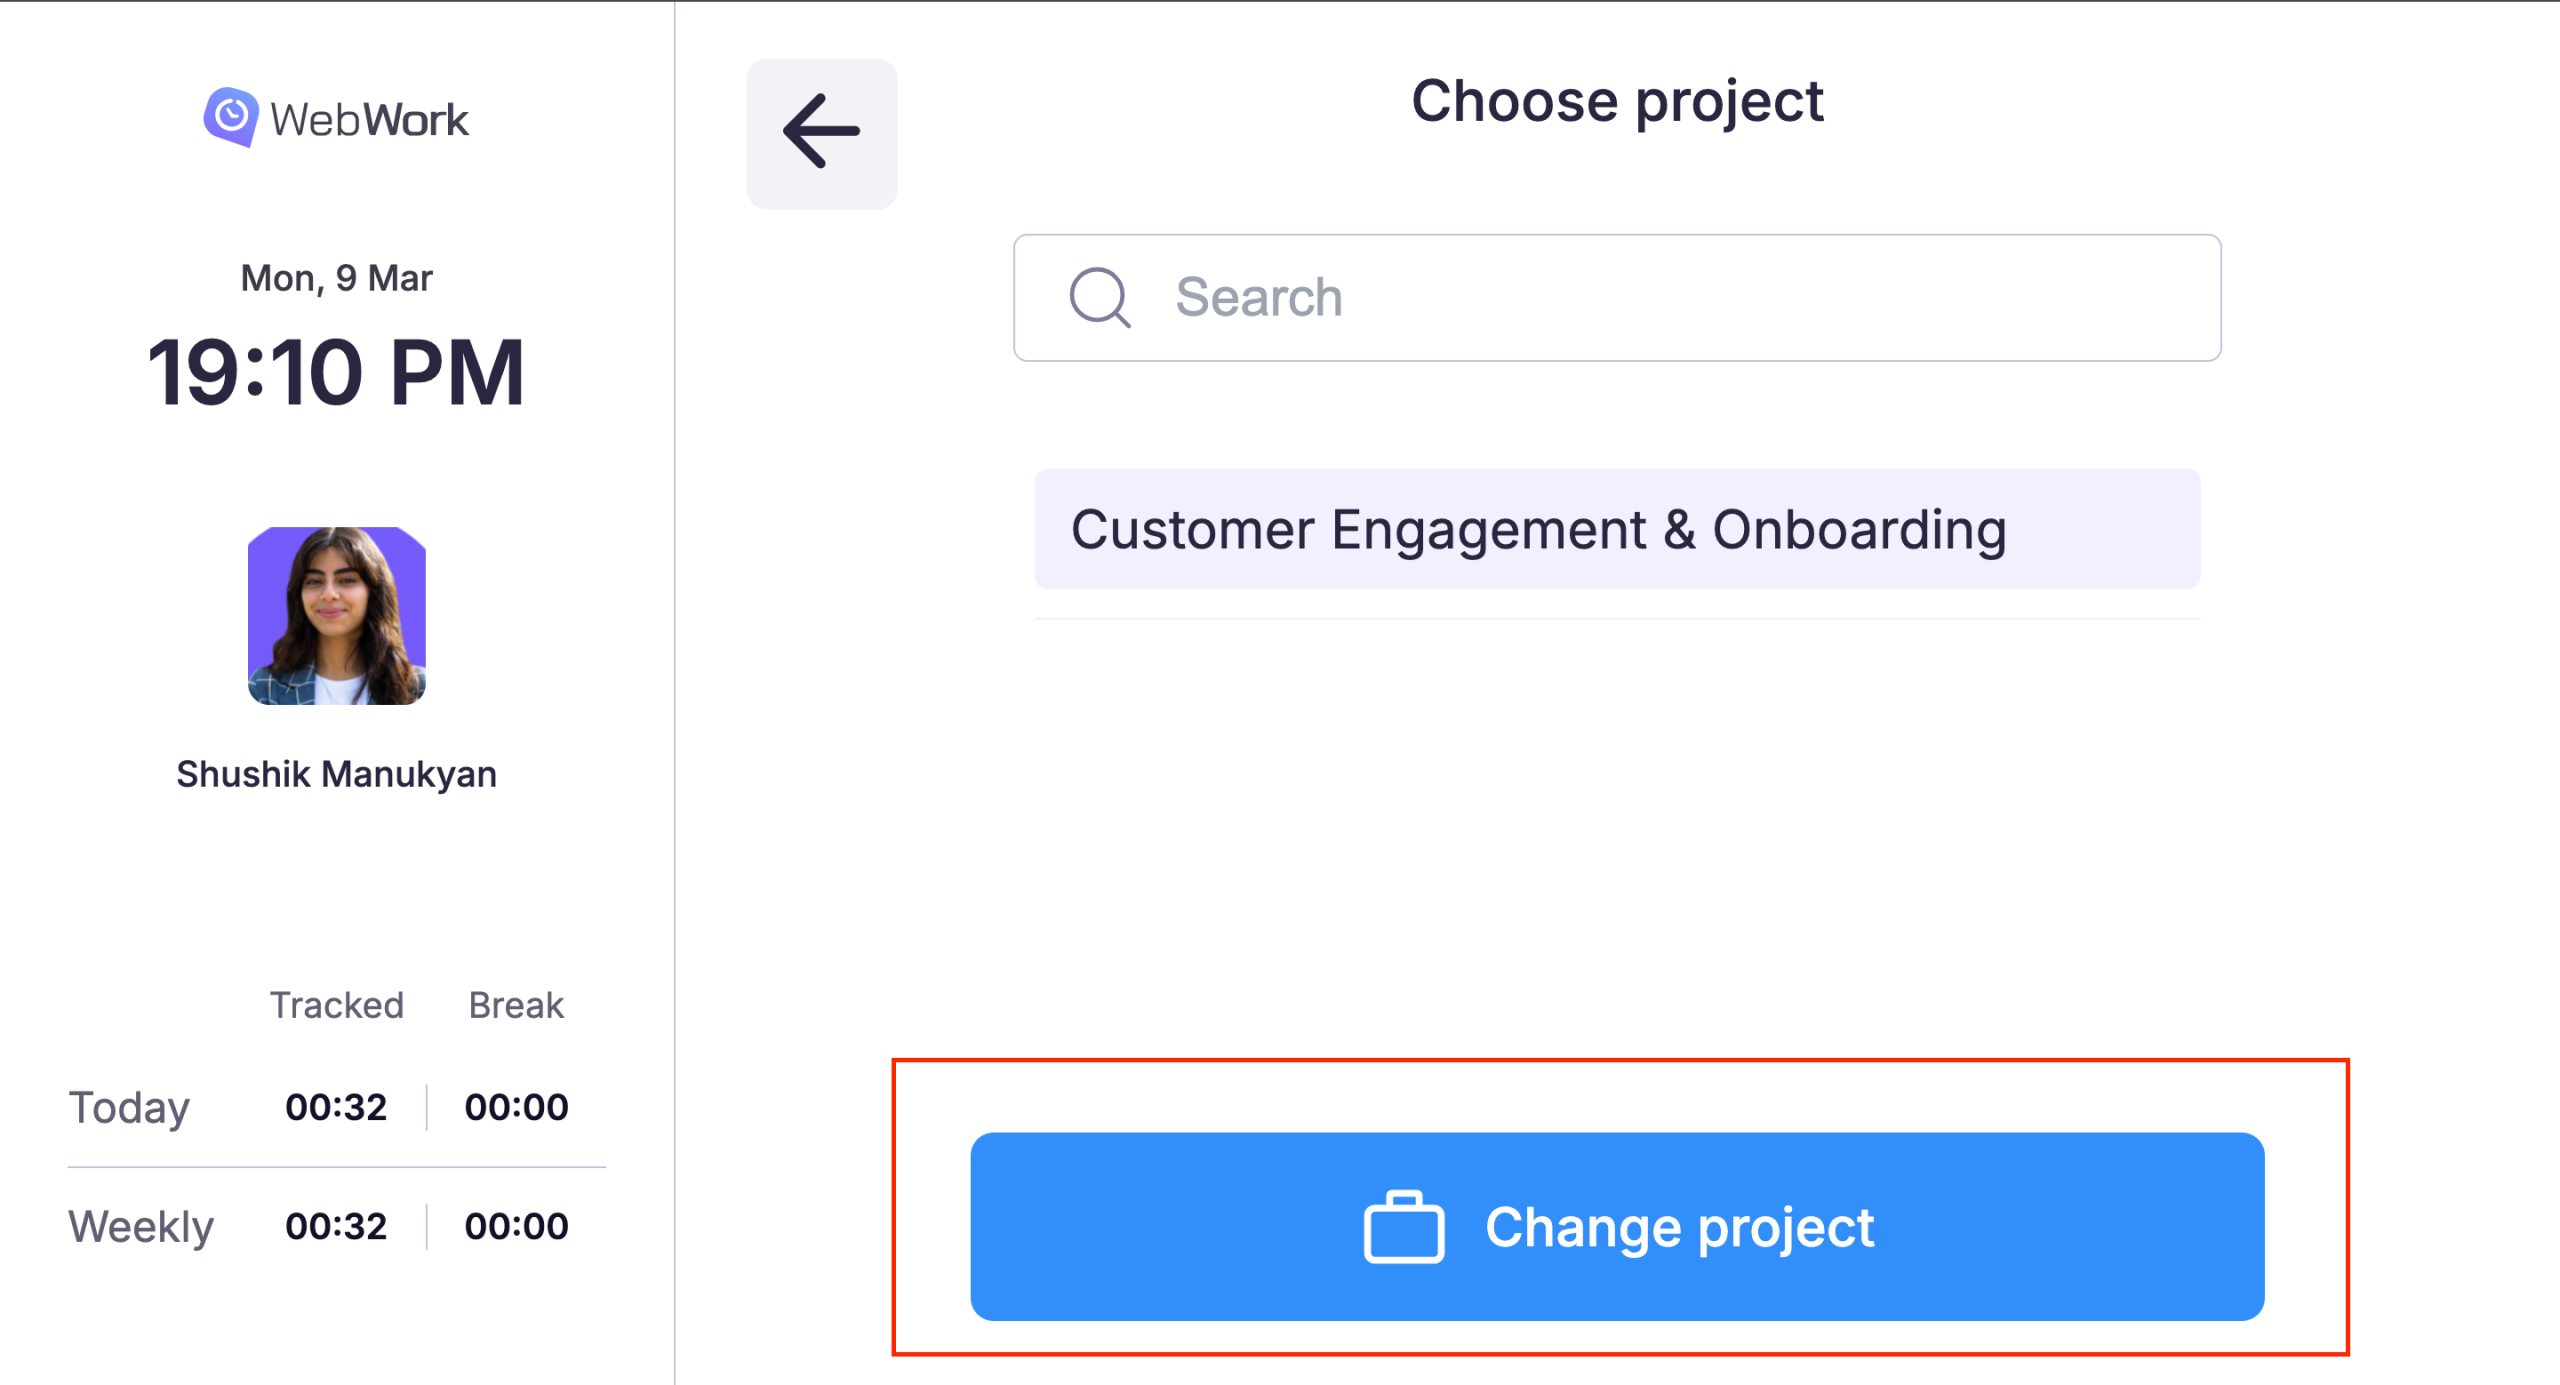Click the briefcase icon on Change project
The image size is (2560, 1385).
(1403, 1227)
